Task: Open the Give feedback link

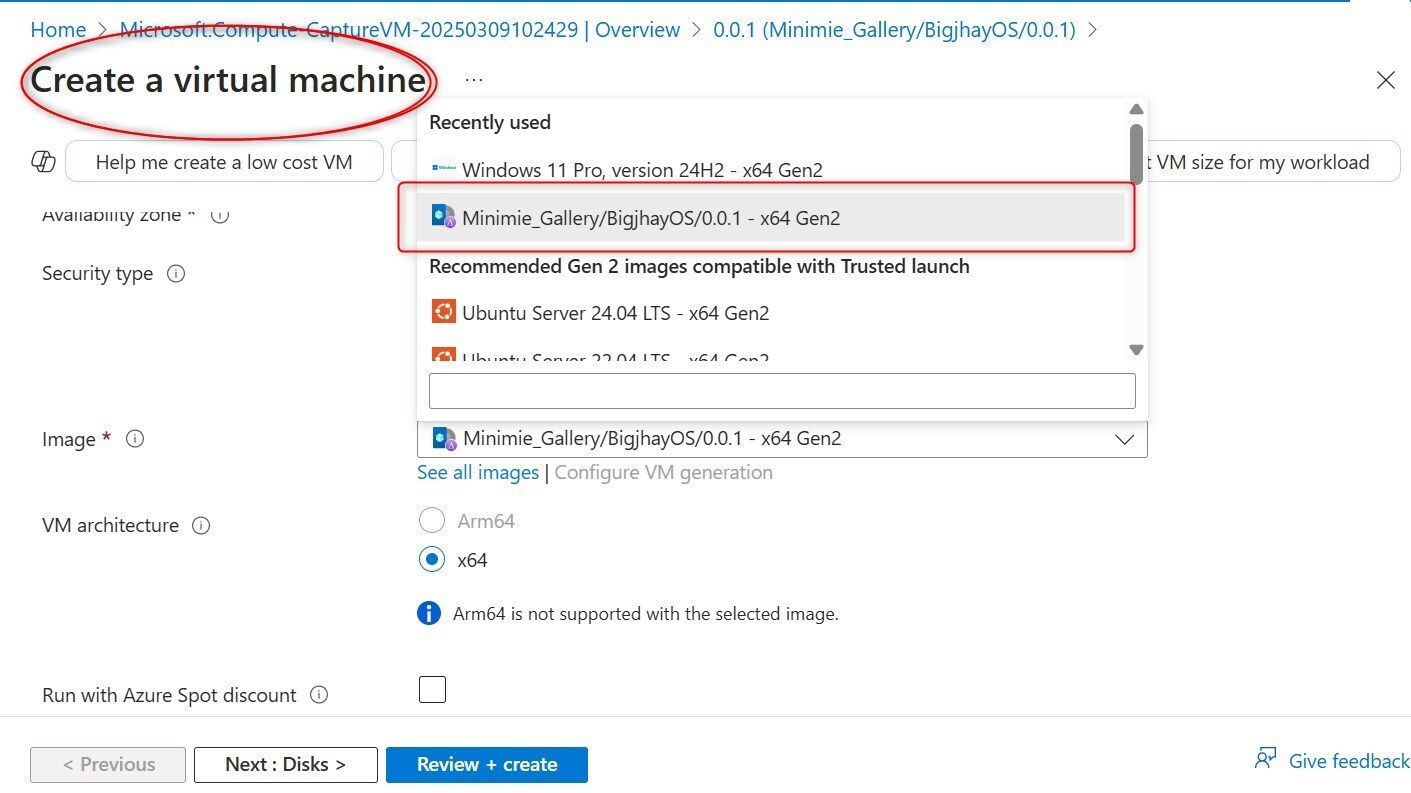Action: 1349,761
